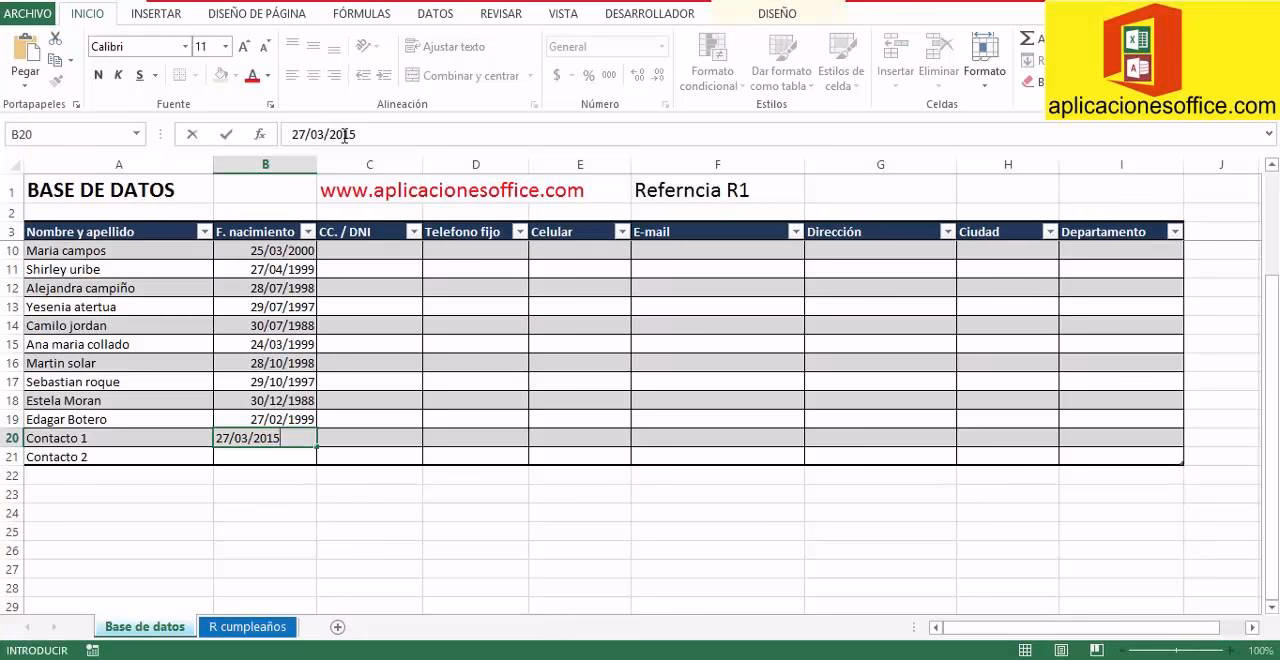This screenshot has height=660, width=1280.
Task: Align text to the top icon
Action: (x=292, y=45)
